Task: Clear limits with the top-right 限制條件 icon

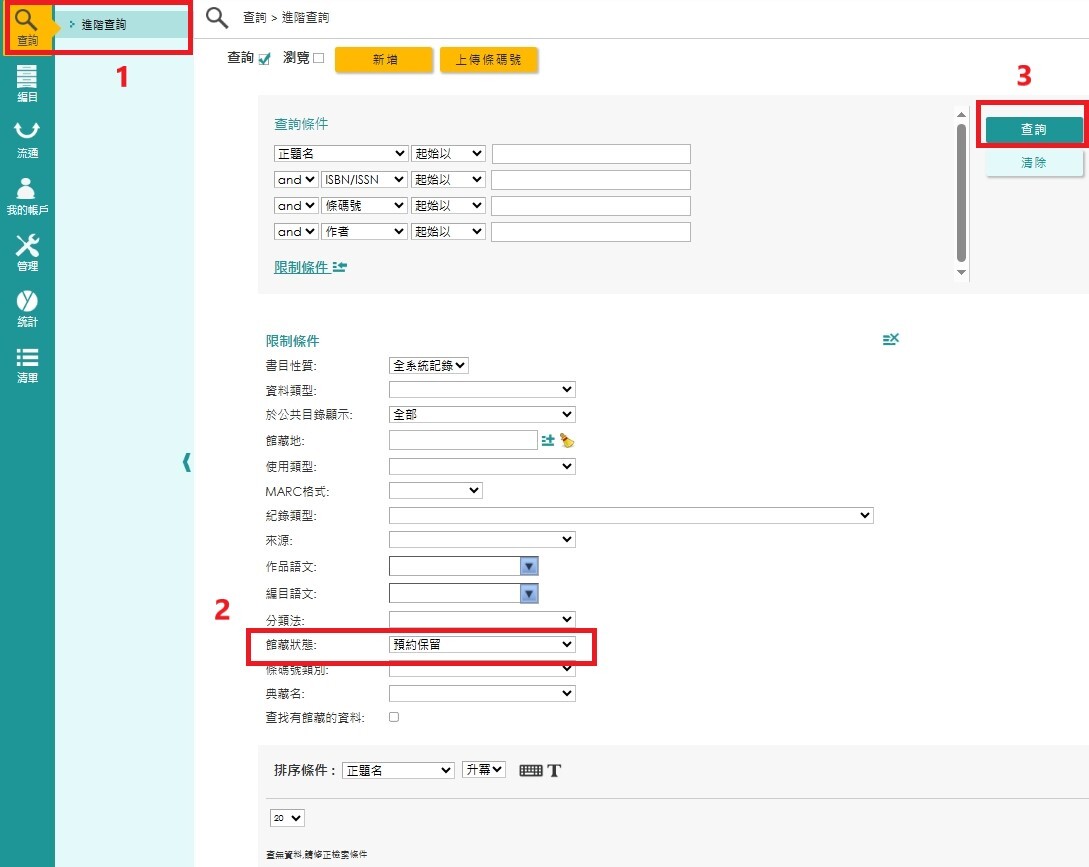Action: point(890,340)
